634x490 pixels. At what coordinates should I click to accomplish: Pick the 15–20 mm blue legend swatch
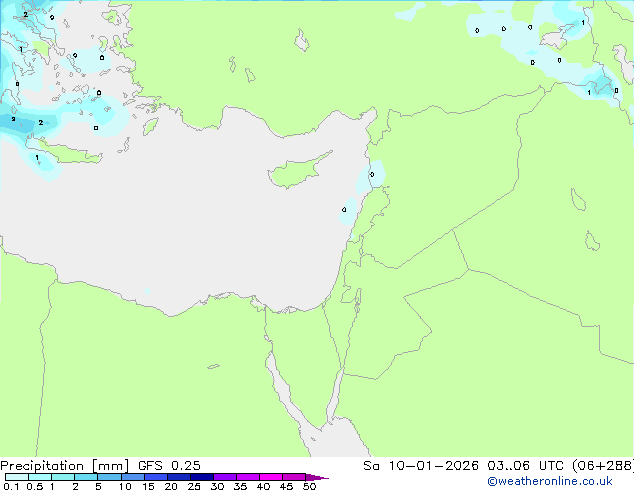156,477
